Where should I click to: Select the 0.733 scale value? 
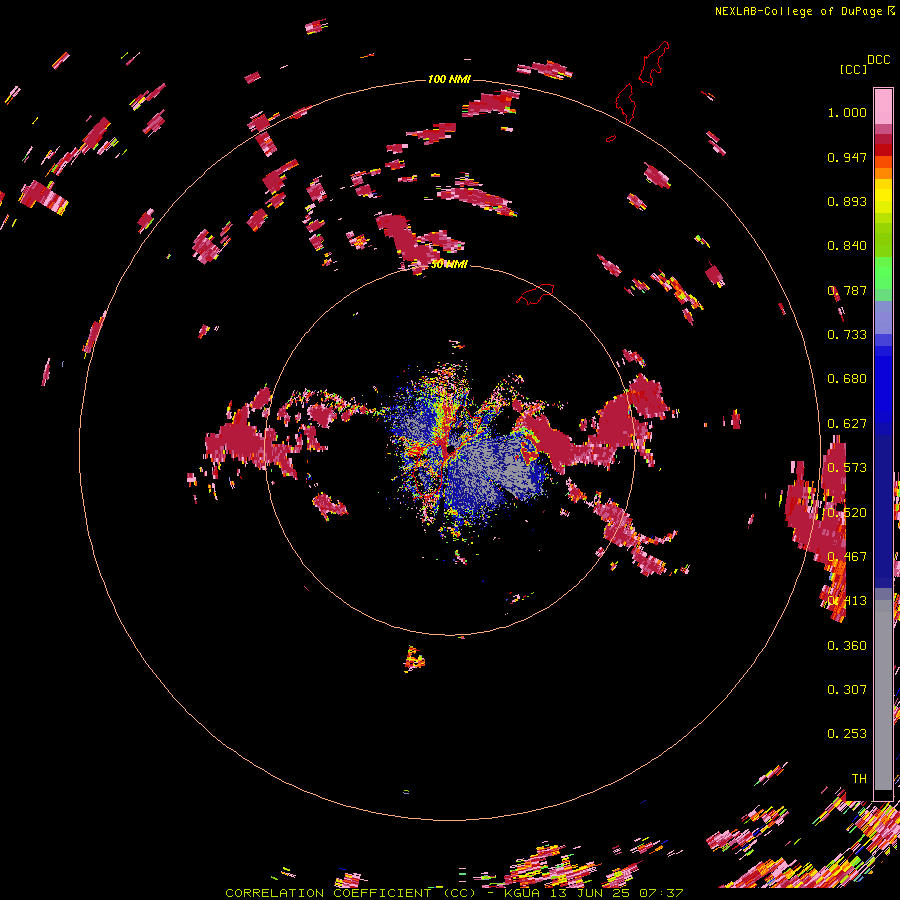click(847, 335)
